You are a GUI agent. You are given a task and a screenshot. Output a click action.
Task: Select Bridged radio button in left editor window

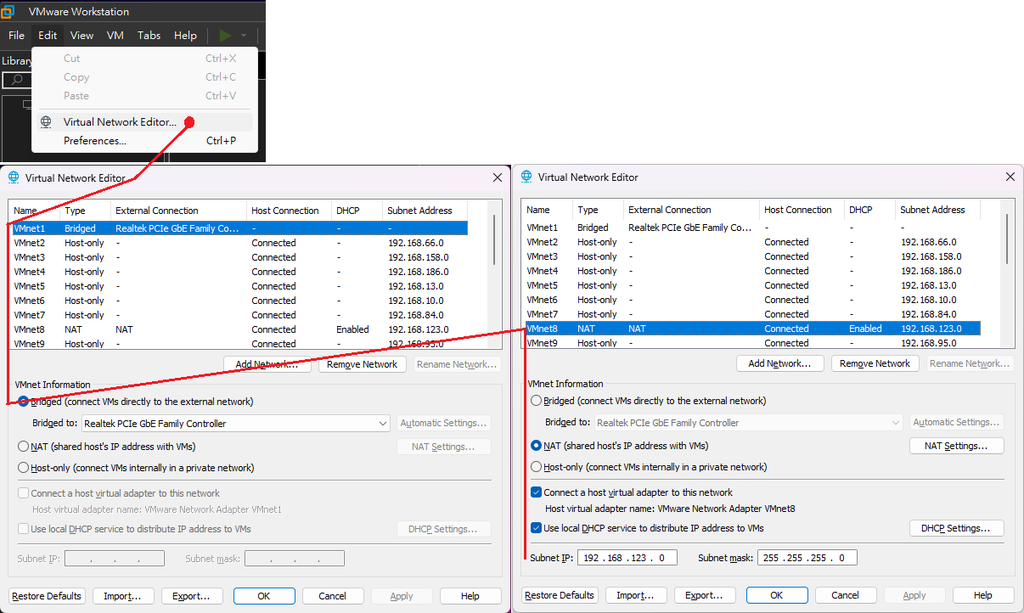point(24,401)
